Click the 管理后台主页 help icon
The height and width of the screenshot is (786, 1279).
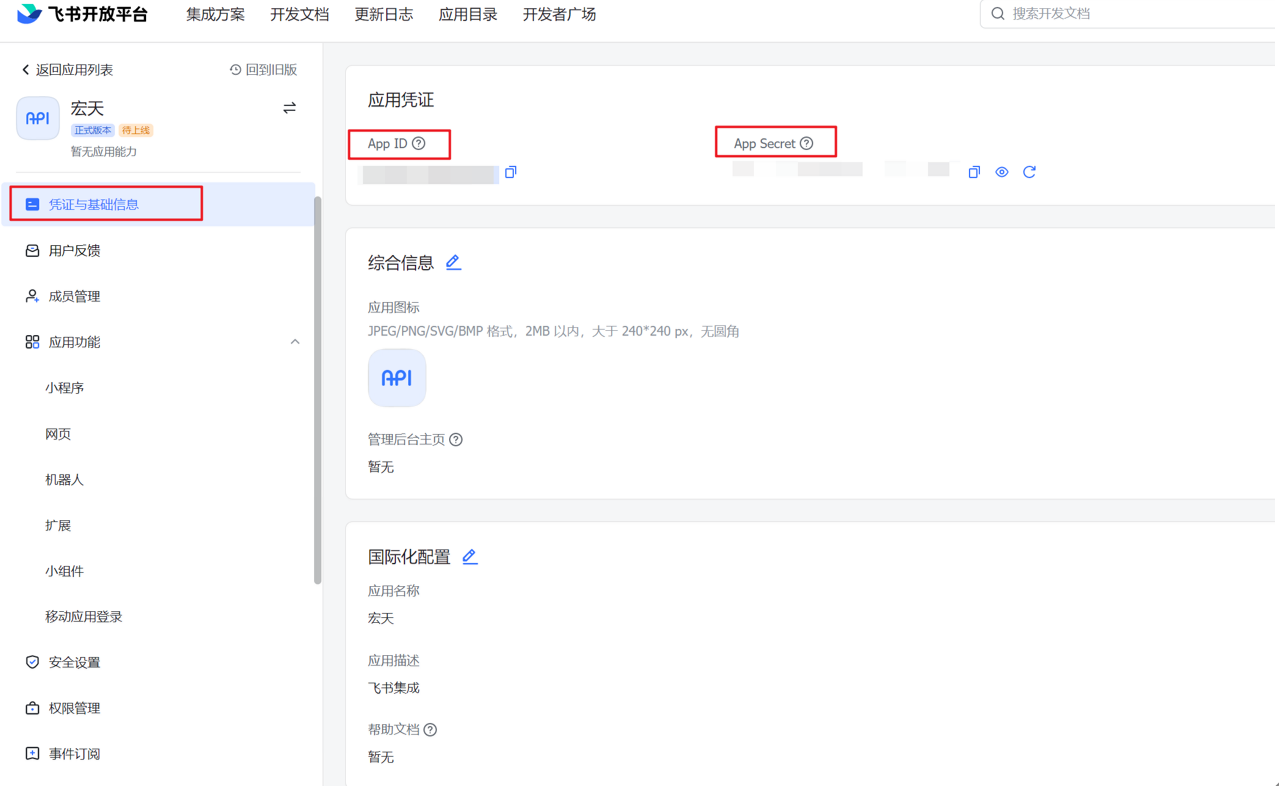(456, 440)
